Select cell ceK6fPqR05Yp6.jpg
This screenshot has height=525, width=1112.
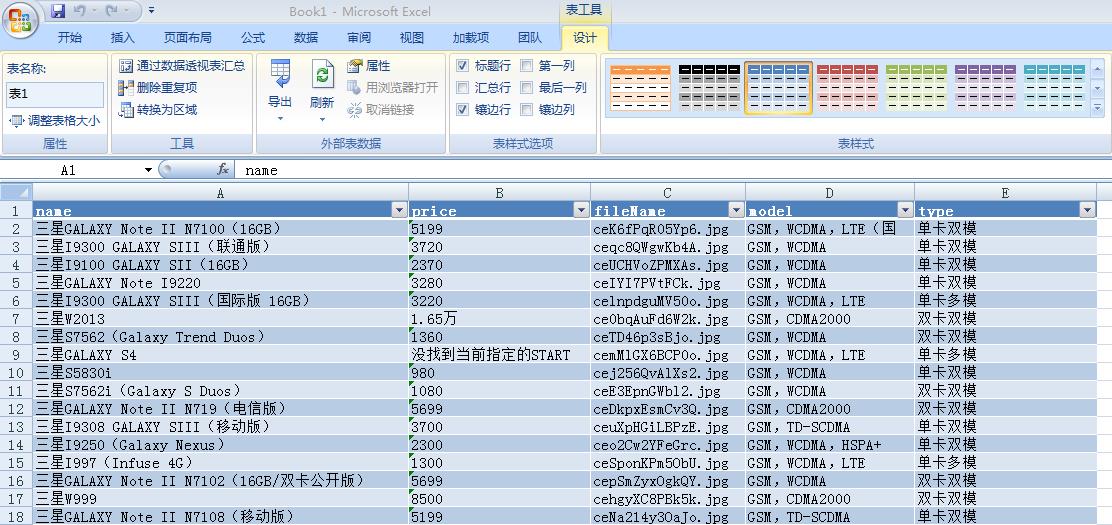(x=667, y=228)
